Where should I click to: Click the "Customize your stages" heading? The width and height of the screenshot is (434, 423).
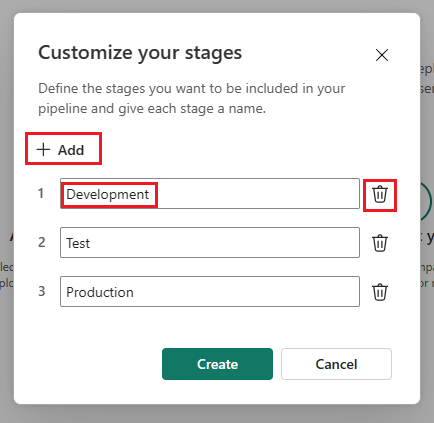click(140, 53)
